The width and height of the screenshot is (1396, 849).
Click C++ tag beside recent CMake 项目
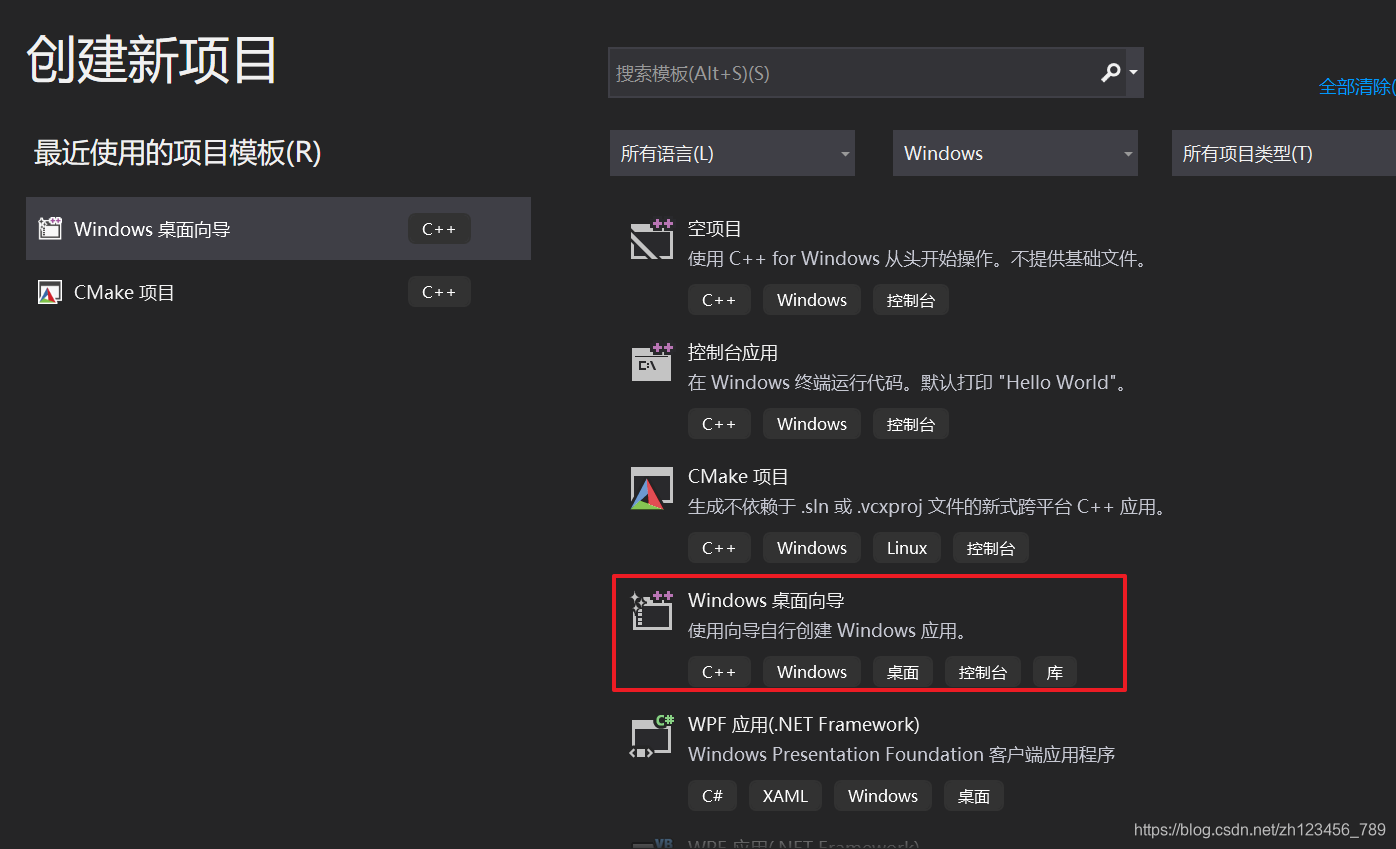tap(439, 292)
